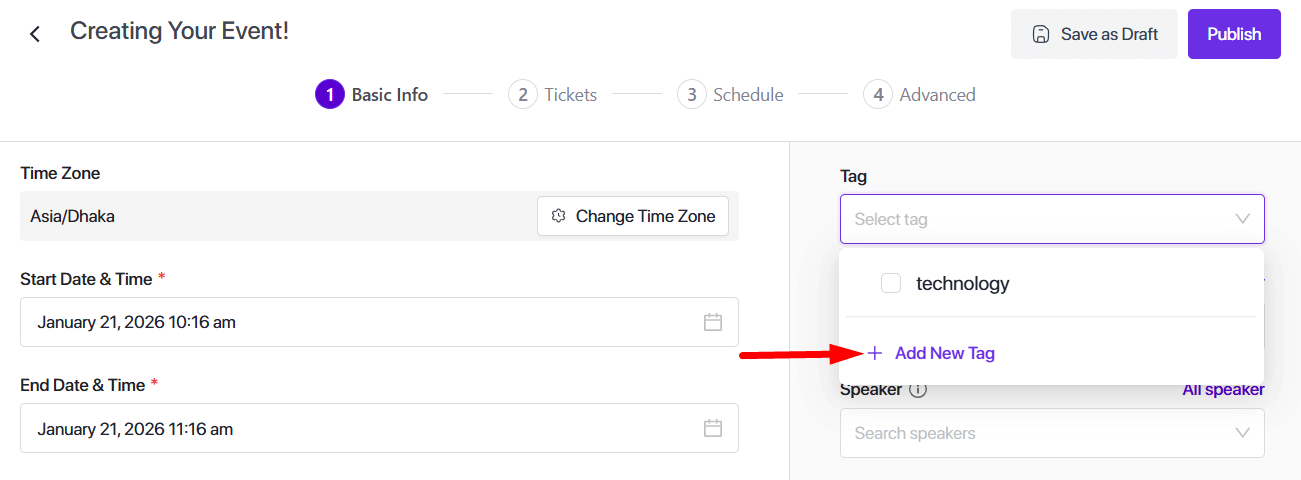Click the back arrow icon
Viewport: 1301px width, 480px height.
click(35, 34)
